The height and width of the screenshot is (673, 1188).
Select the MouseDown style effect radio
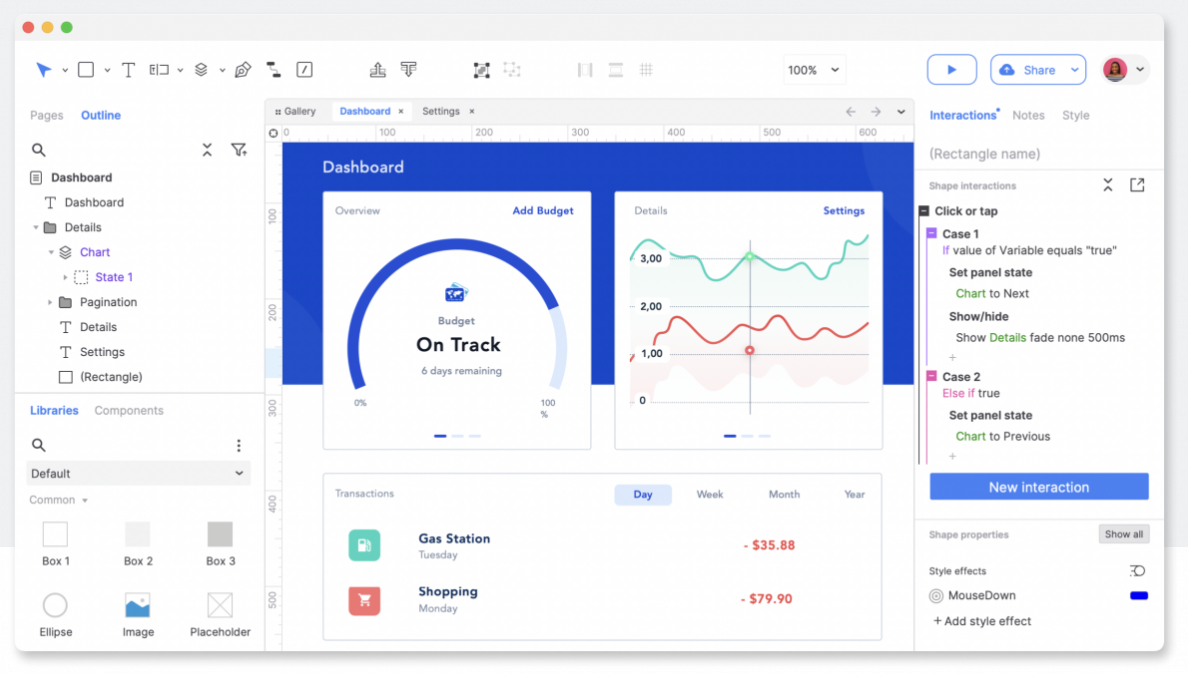tap(936, 596)
